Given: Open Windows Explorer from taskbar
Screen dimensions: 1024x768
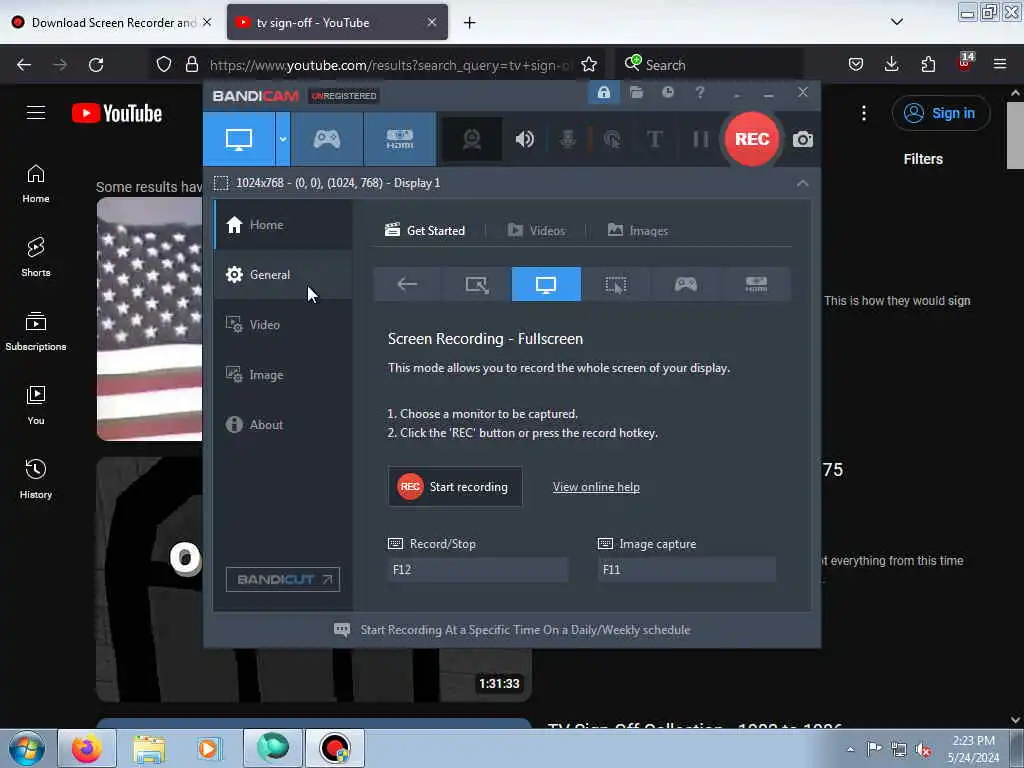Looking at the screenshot, I should (149, 748).
